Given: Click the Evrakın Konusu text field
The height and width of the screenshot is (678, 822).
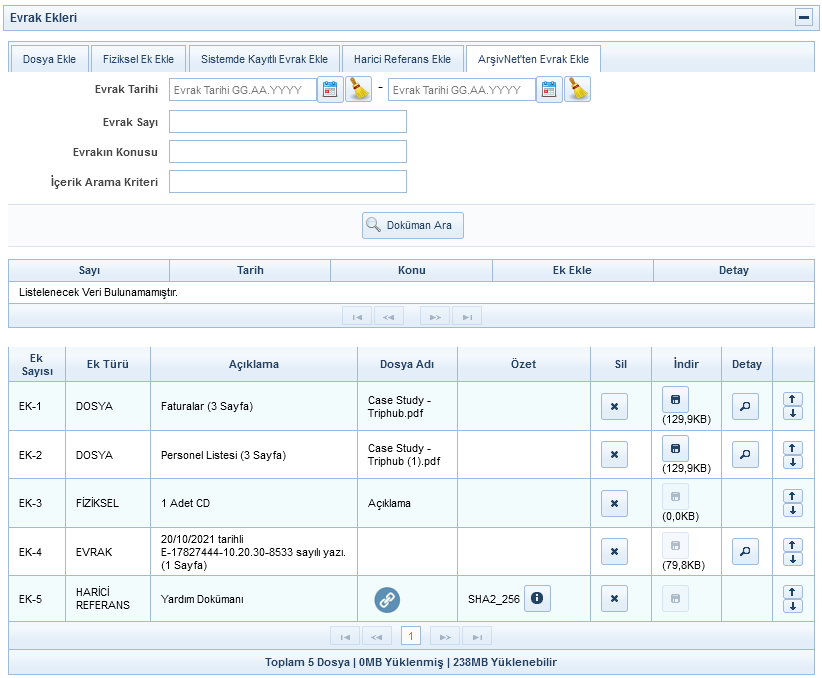Looking at the screenshot, I should point(288,152).
